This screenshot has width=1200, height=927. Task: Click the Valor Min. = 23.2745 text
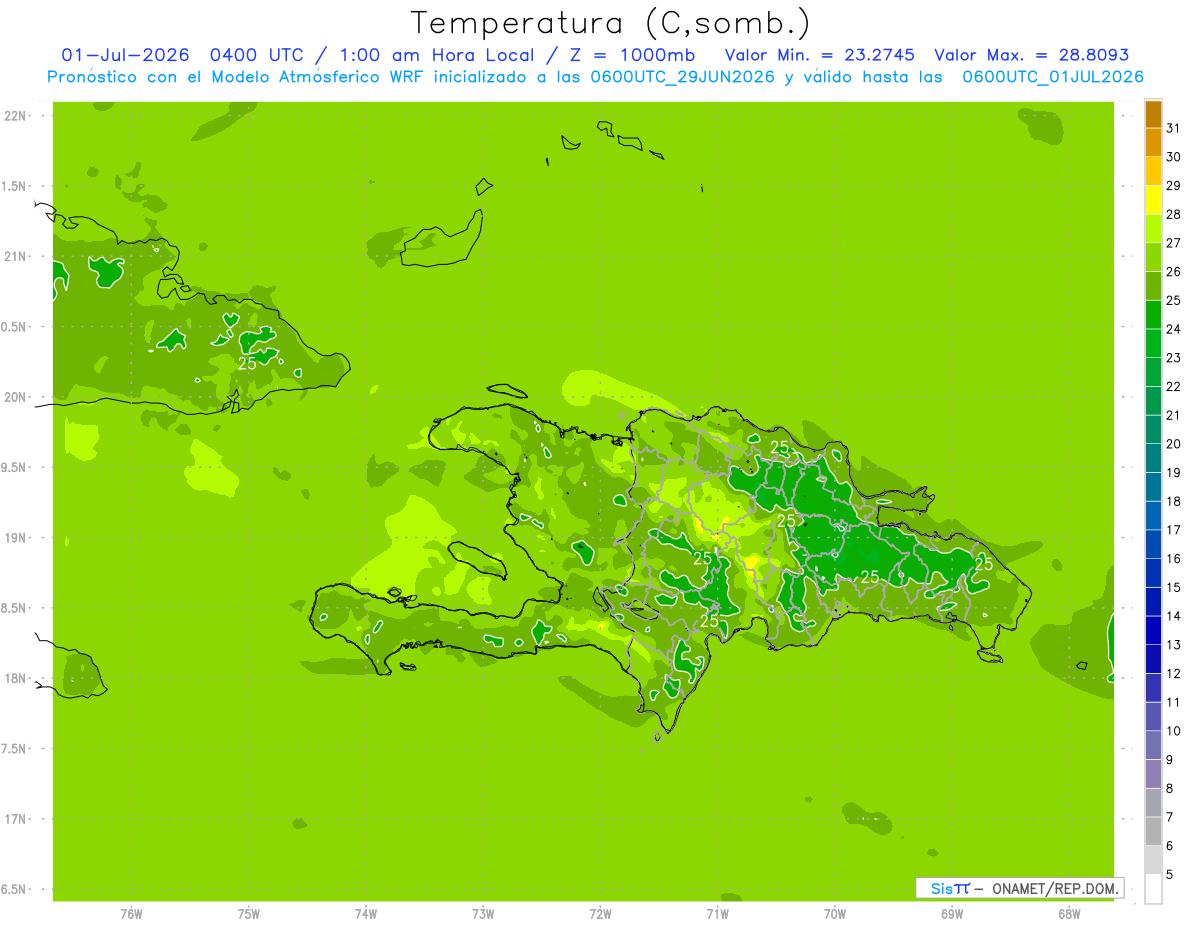point(820,55)
